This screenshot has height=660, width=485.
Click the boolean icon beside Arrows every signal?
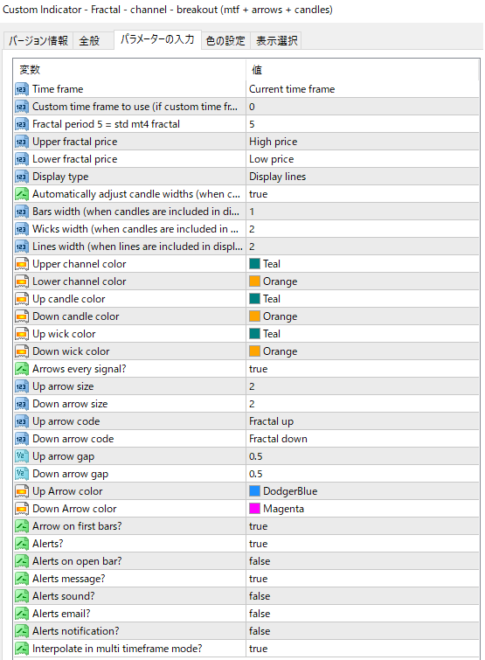[x=22, y=369]
